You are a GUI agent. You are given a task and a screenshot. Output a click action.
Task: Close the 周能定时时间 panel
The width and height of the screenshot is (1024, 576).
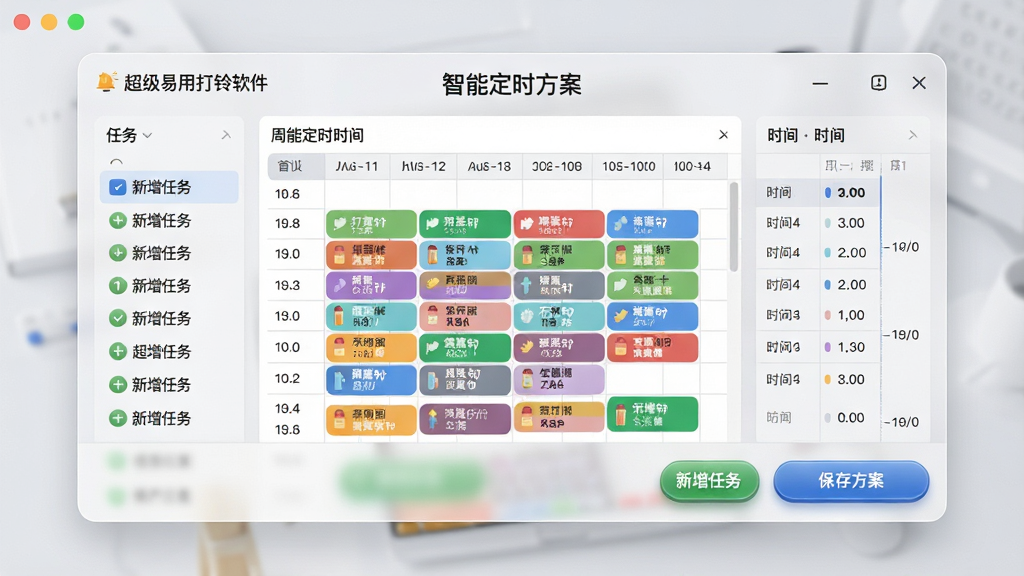tap(724, 135)
